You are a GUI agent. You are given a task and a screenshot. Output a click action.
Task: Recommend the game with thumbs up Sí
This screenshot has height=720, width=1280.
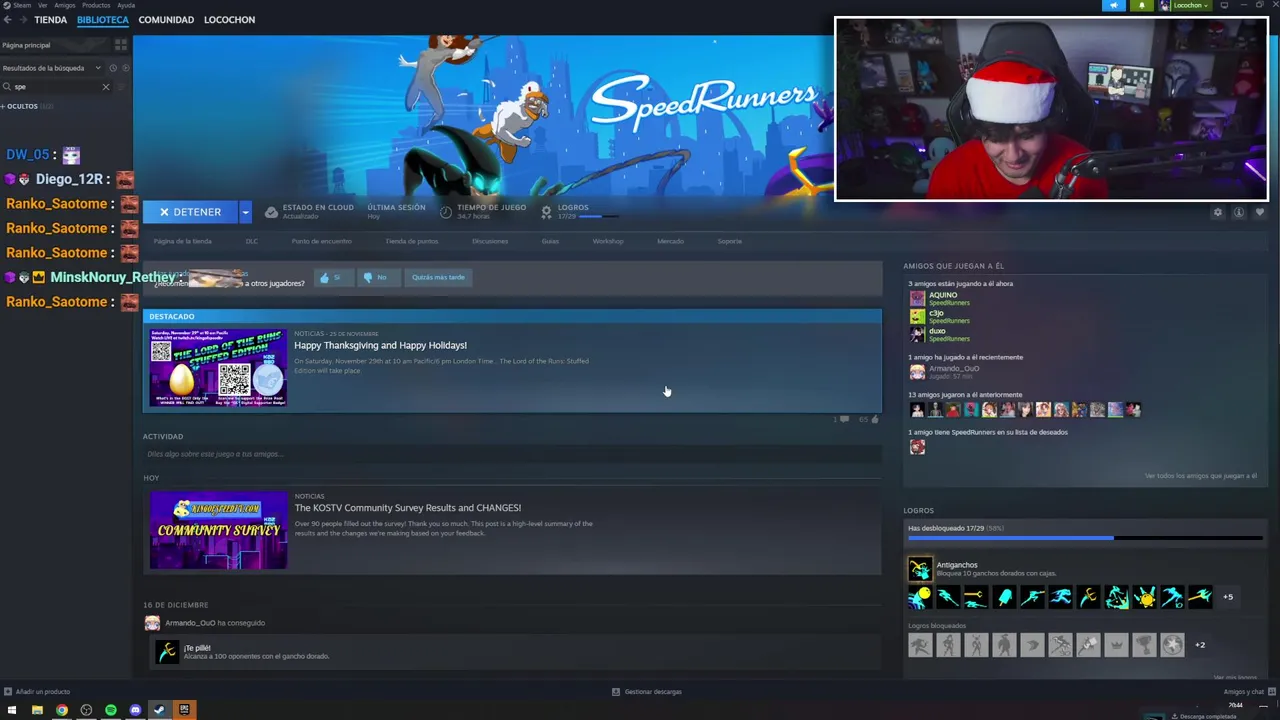(x=332, y=277)
